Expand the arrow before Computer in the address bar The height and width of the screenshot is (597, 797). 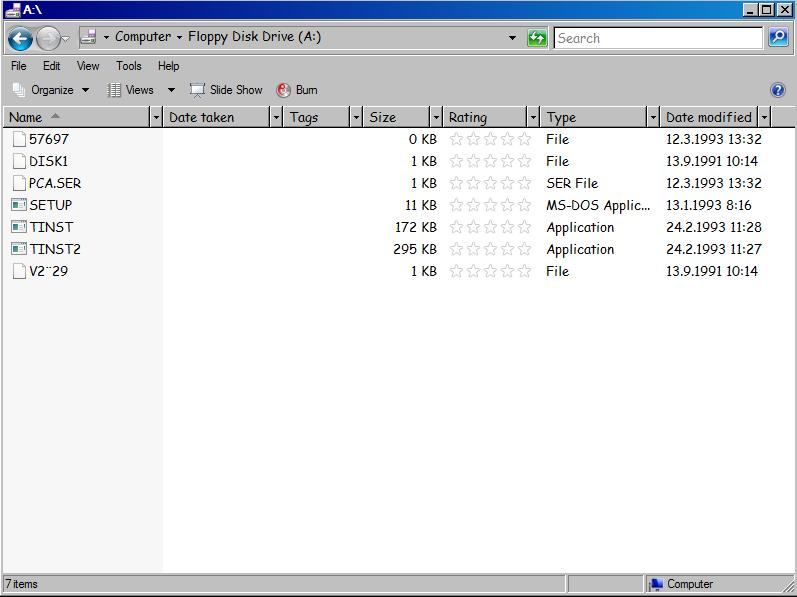click(x=106, y=38)
